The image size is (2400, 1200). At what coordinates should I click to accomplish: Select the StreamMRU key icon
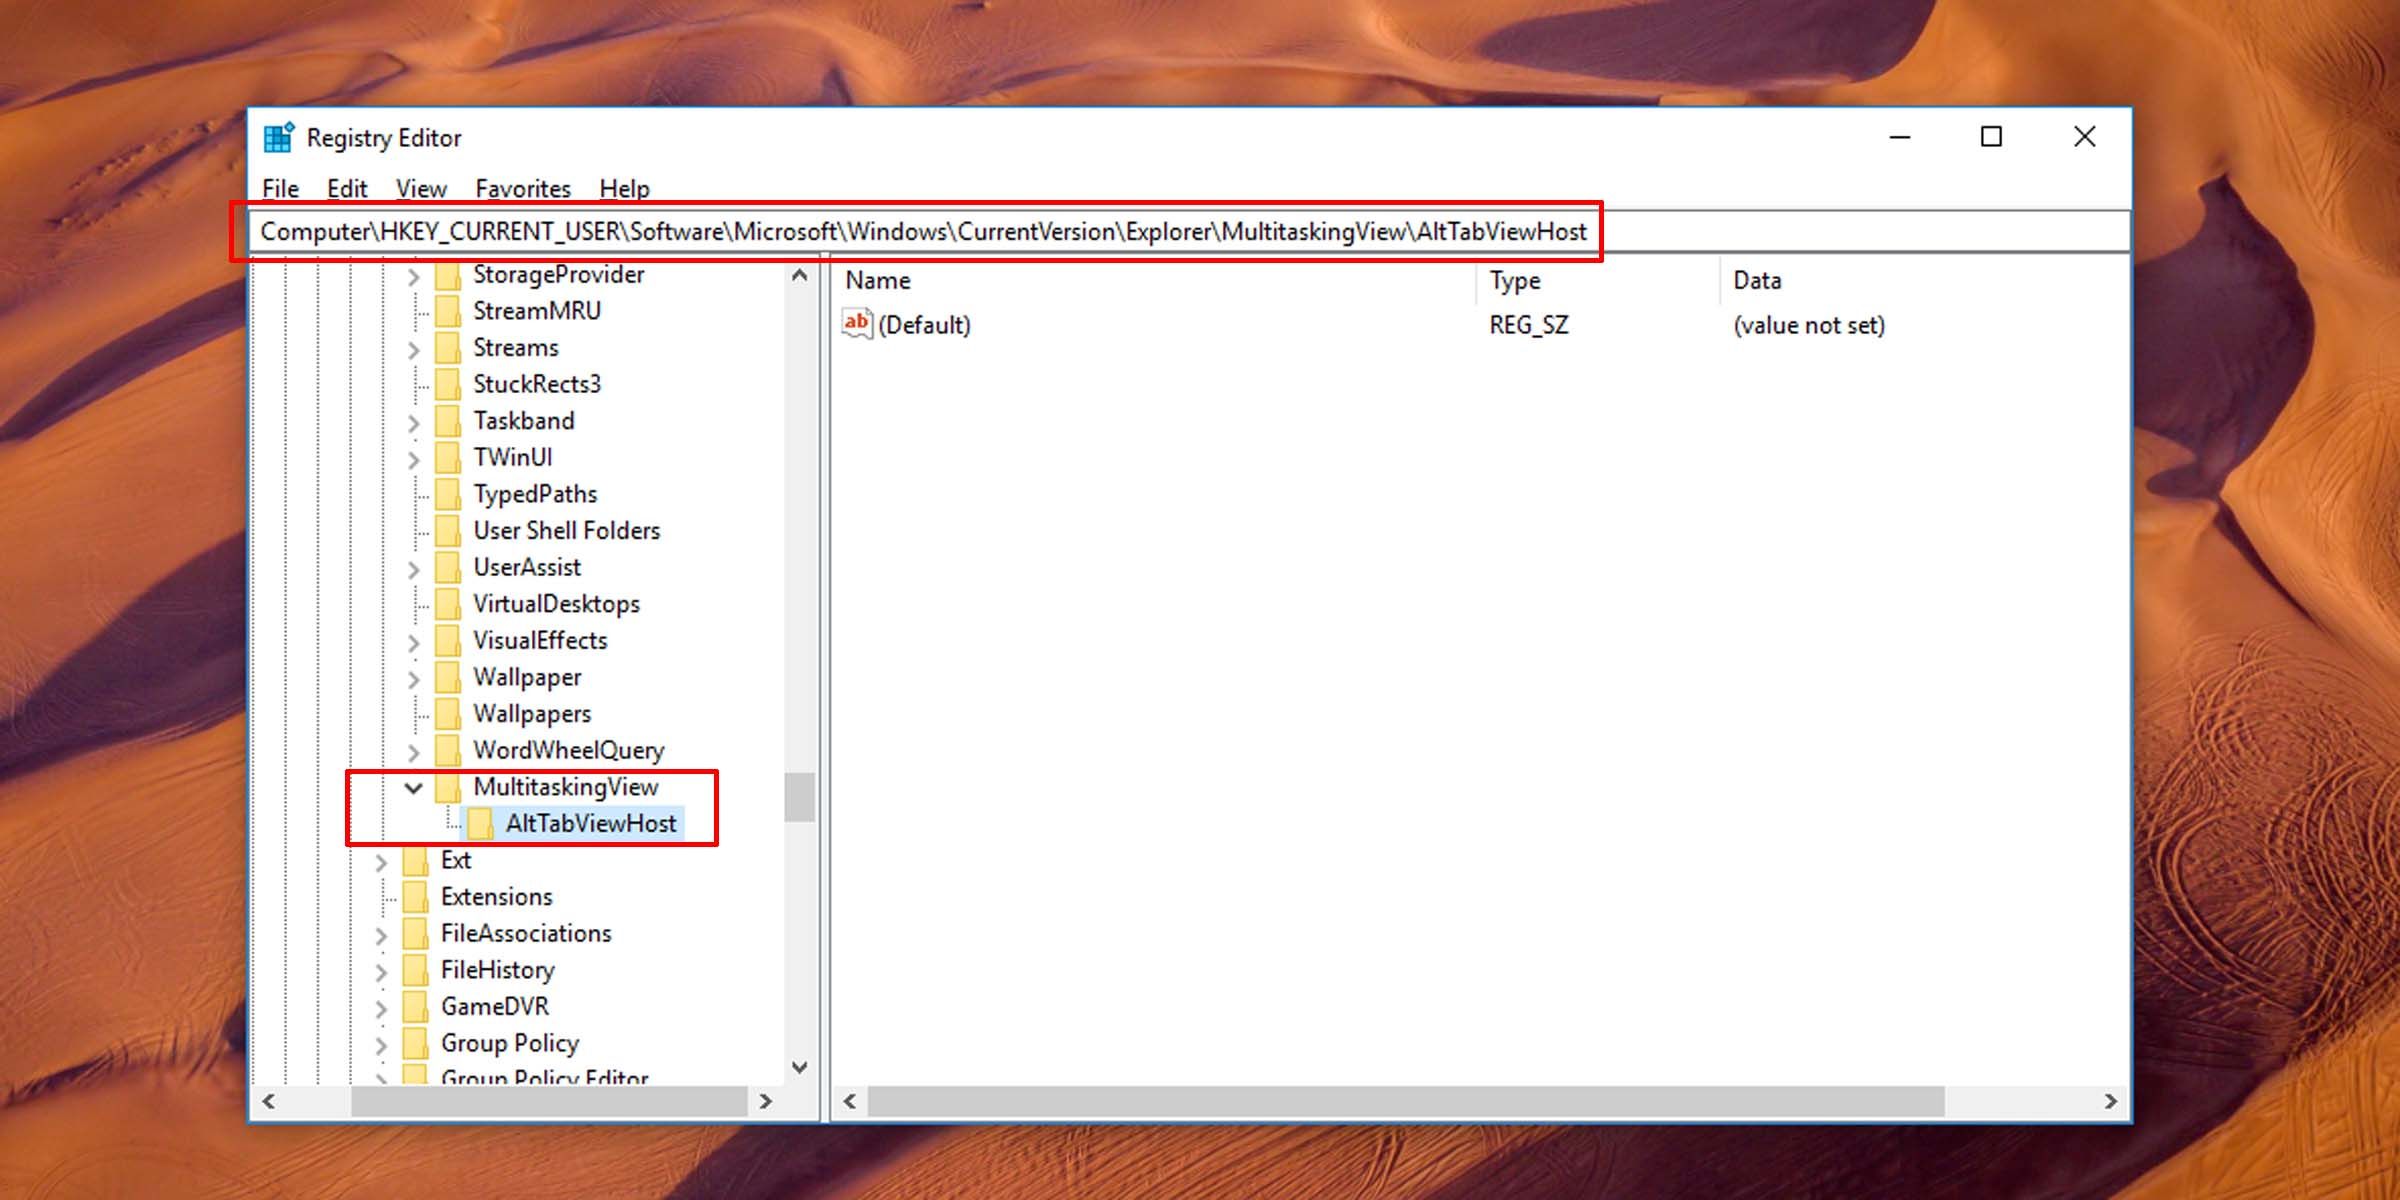tap(447, 310)
